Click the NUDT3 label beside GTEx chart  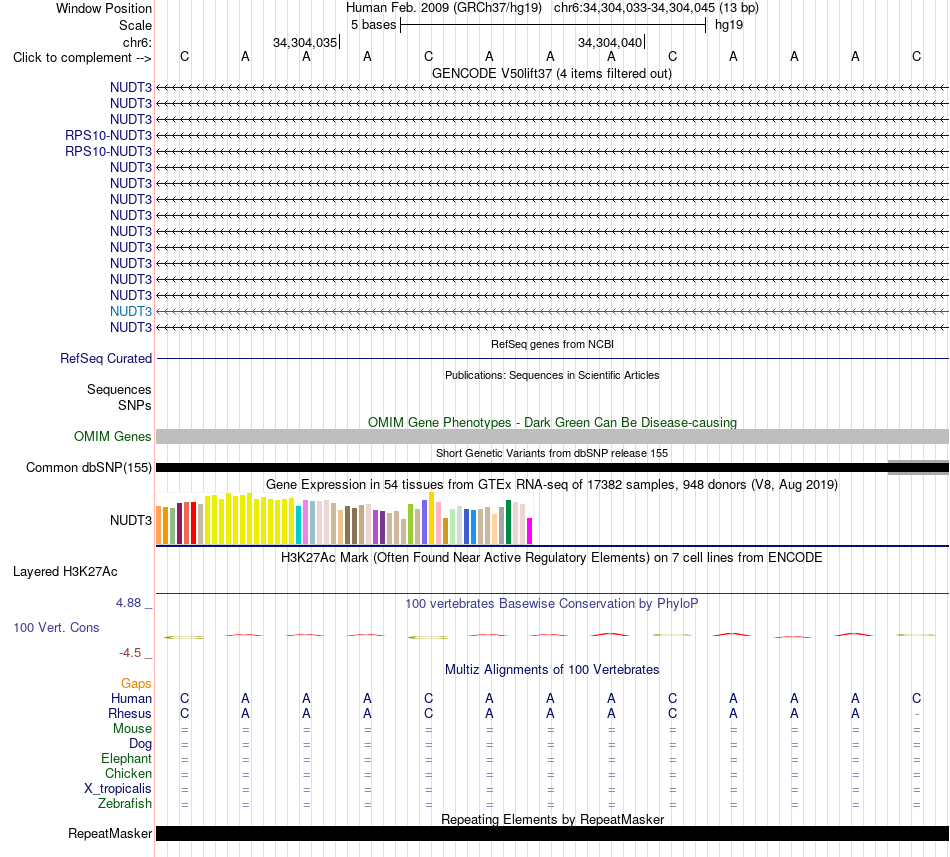pyautogui.click(x=131, y=520)
